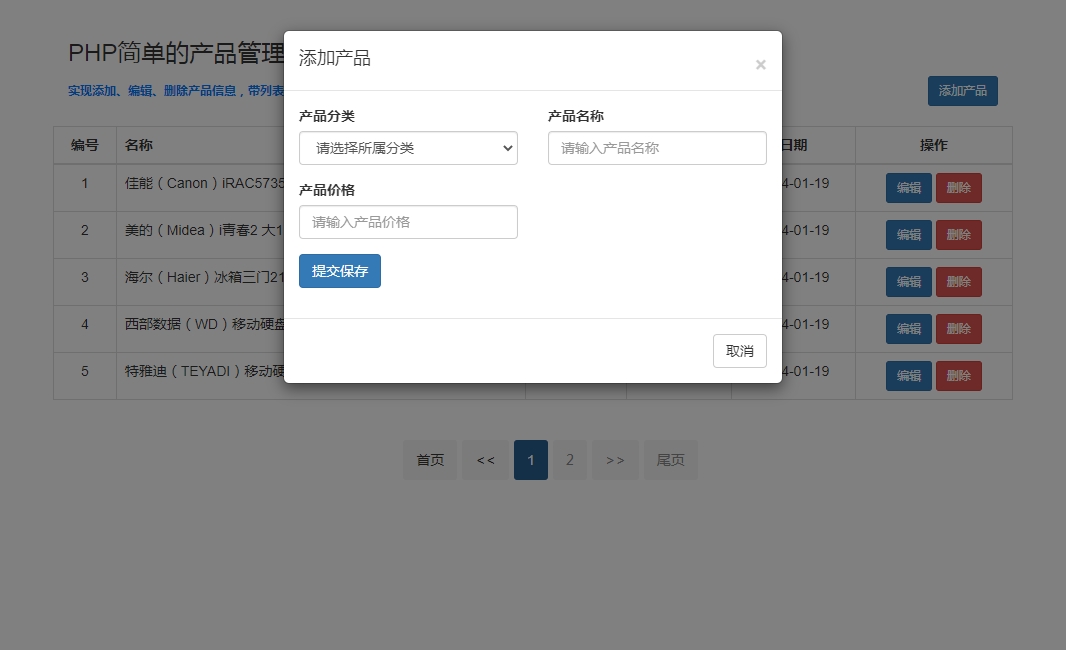Viewport: 1066px width, 650px height.
Task: Edit product row 1 with 编辑
Action: (x=908, y=188)
